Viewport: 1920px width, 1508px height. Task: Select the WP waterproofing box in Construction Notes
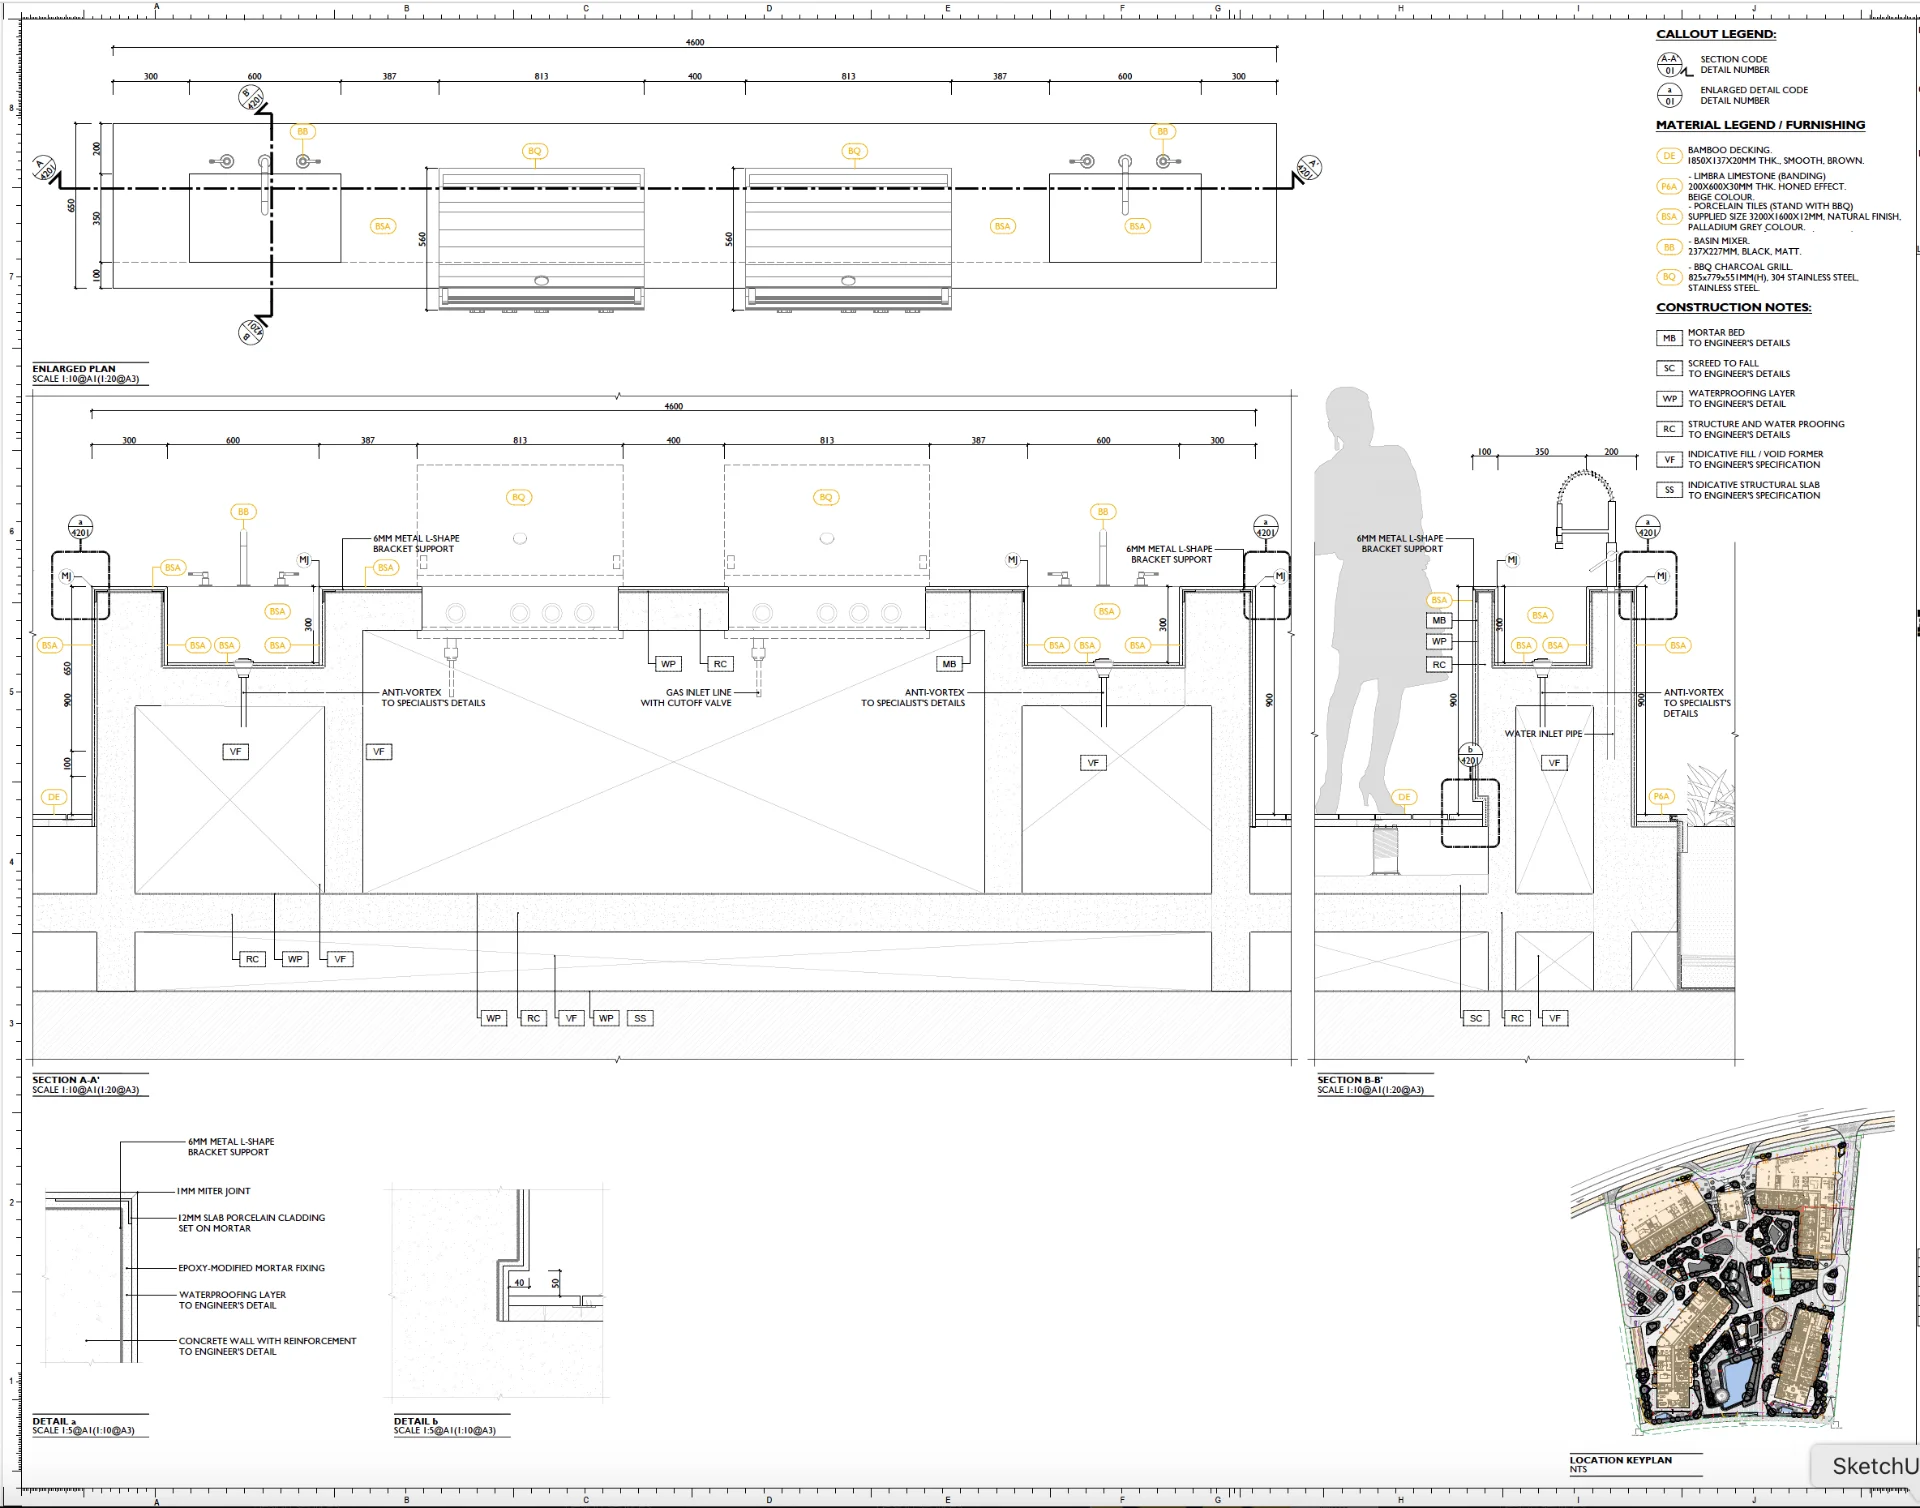[1668, 399]
